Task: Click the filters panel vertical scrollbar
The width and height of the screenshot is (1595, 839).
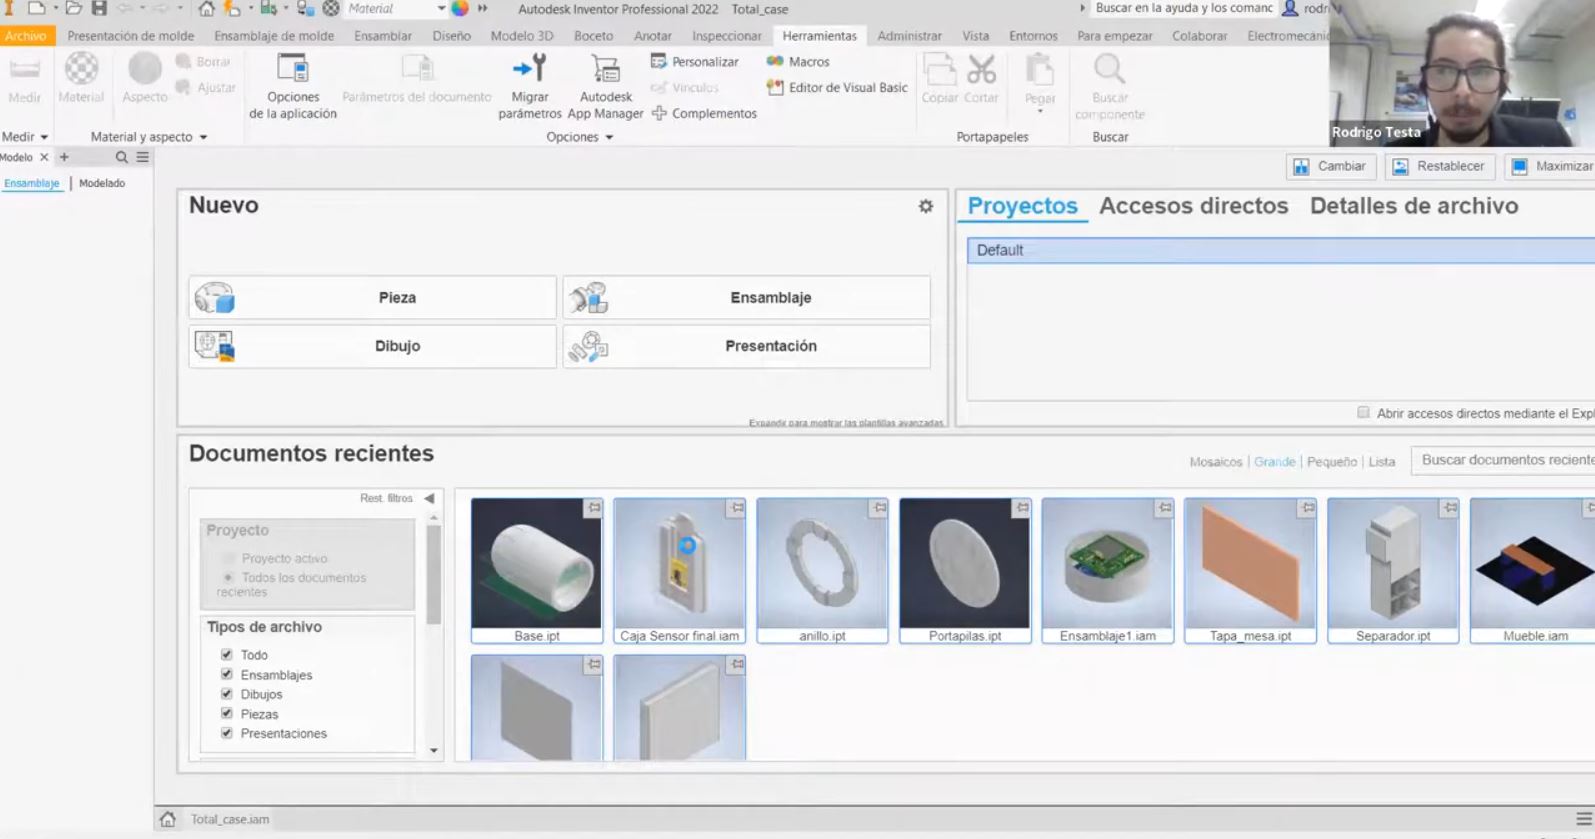Action: tap(434, 574)
